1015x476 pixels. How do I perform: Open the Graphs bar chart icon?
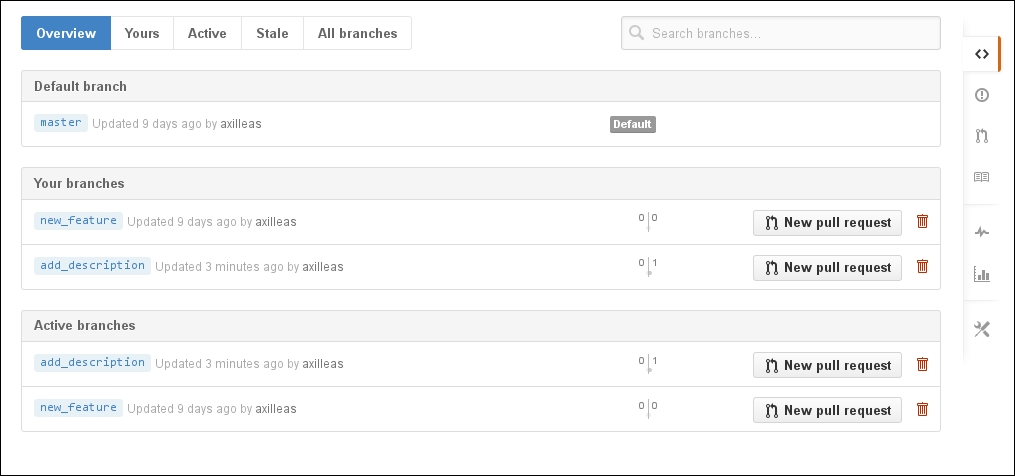point(982,274)
